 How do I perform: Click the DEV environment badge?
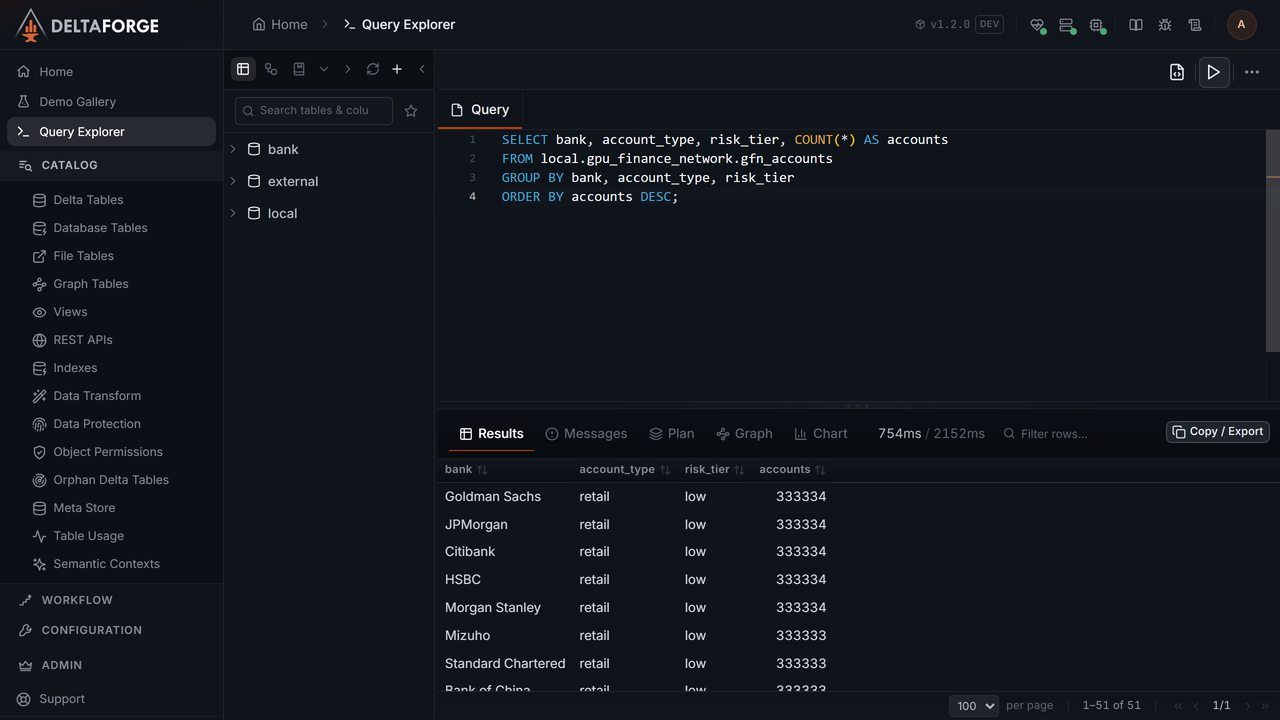point(989,25)
